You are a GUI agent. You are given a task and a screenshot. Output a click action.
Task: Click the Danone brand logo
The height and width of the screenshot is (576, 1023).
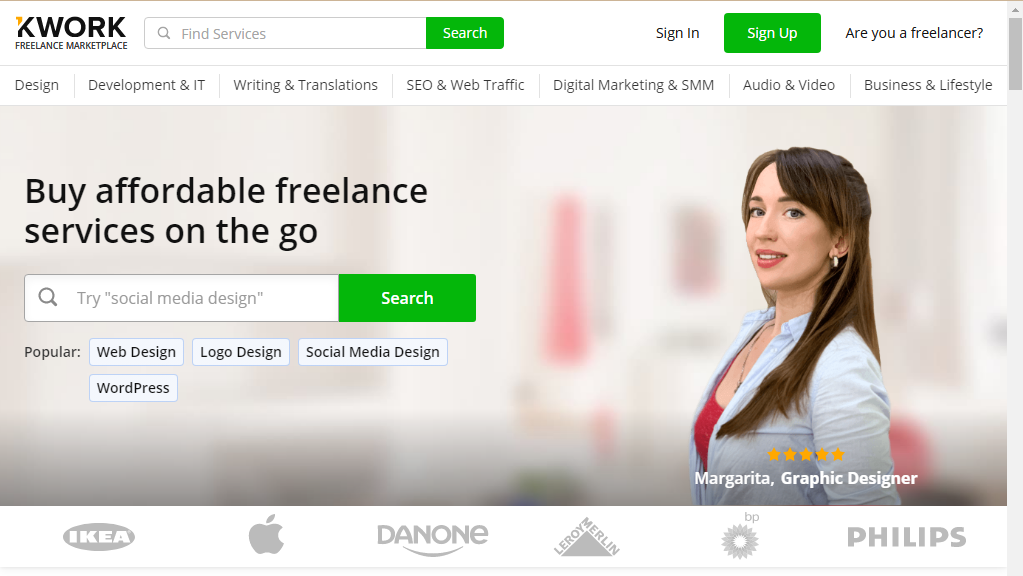(x=433, y=538)
